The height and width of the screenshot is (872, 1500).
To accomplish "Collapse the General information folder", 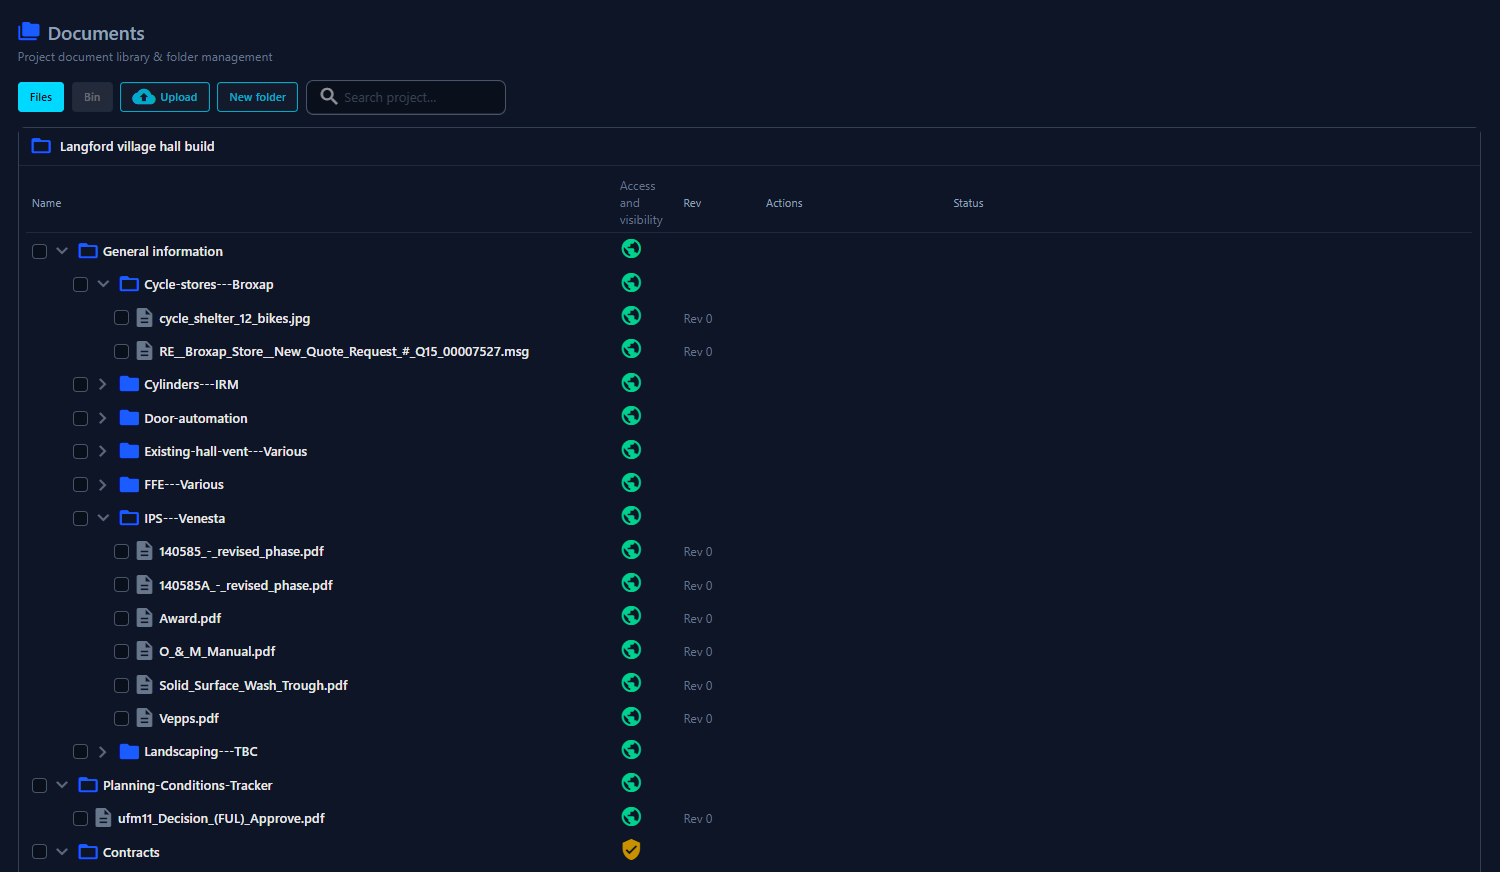I will 62,251.
